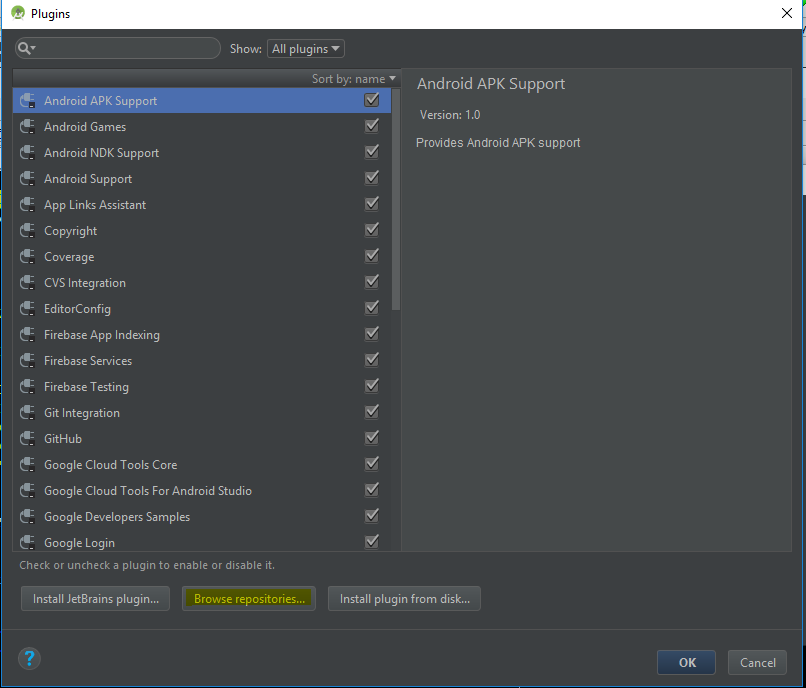806x688 pixels.
Task: Select Google Cloud Tools Core row
Action: point(202,465)
